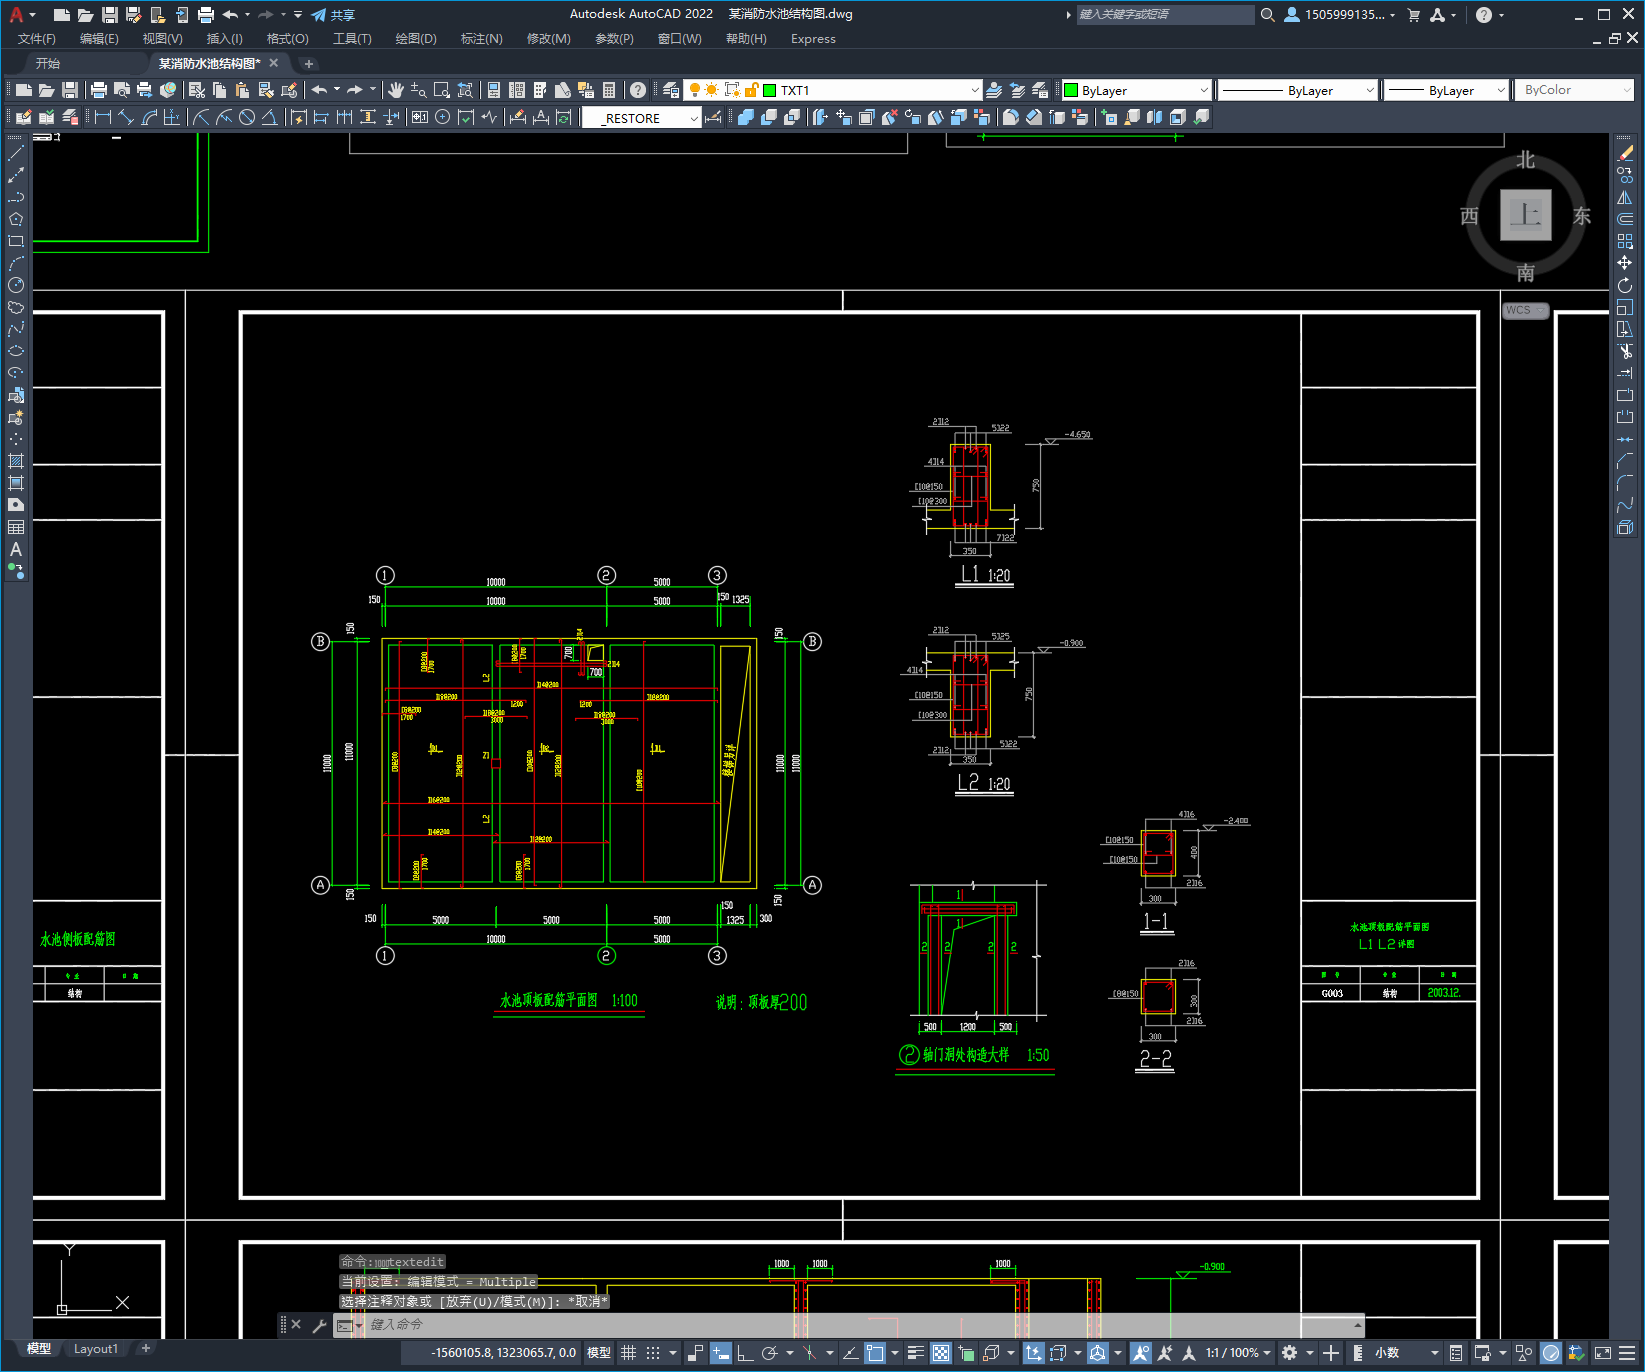Click the green TXT1 layer color swatch
Viewport: 1645px width, 1372px height.
[770, 90]
